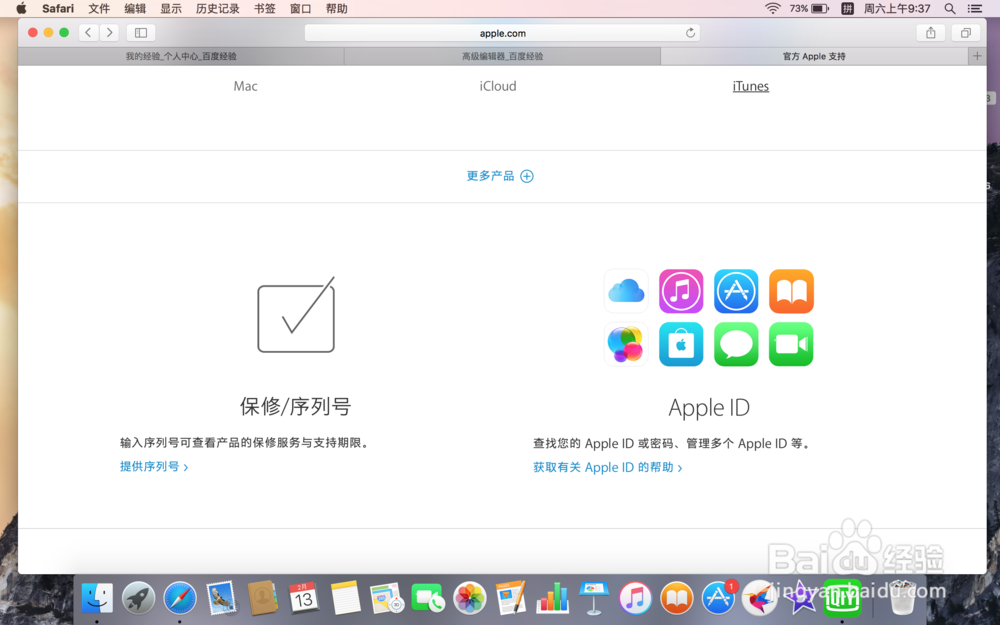
Task: Open the 帮助 menu
Action: coord(337,8)
